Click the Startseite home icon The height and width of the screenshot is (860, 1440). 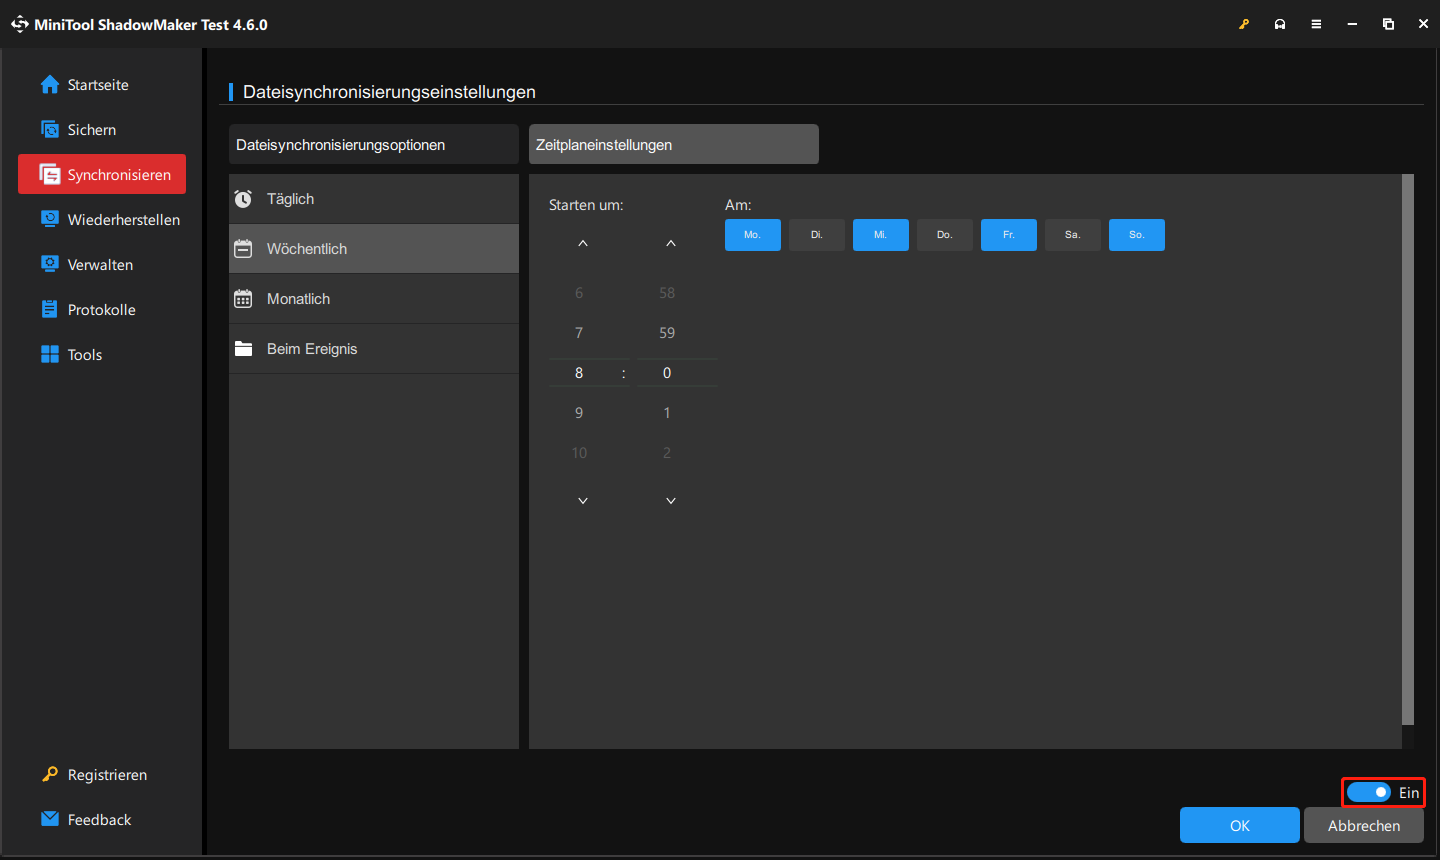(50, 85)
